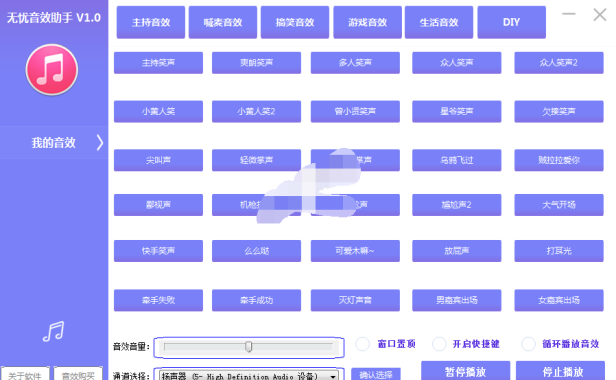
Task: Click the 么么哒 sound button
Action: tap(257, 251)
